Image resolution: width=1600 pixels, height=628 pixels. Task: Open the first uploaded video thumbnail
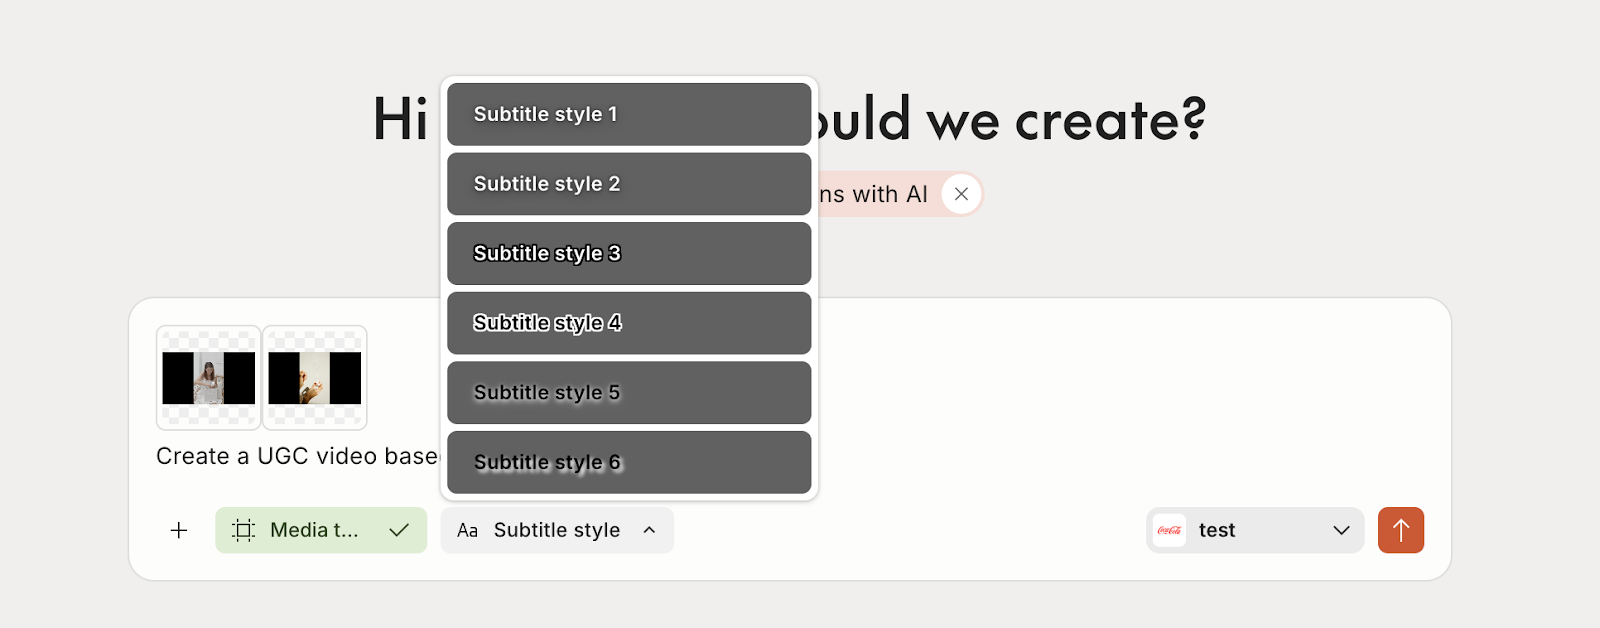click(209, 377)
